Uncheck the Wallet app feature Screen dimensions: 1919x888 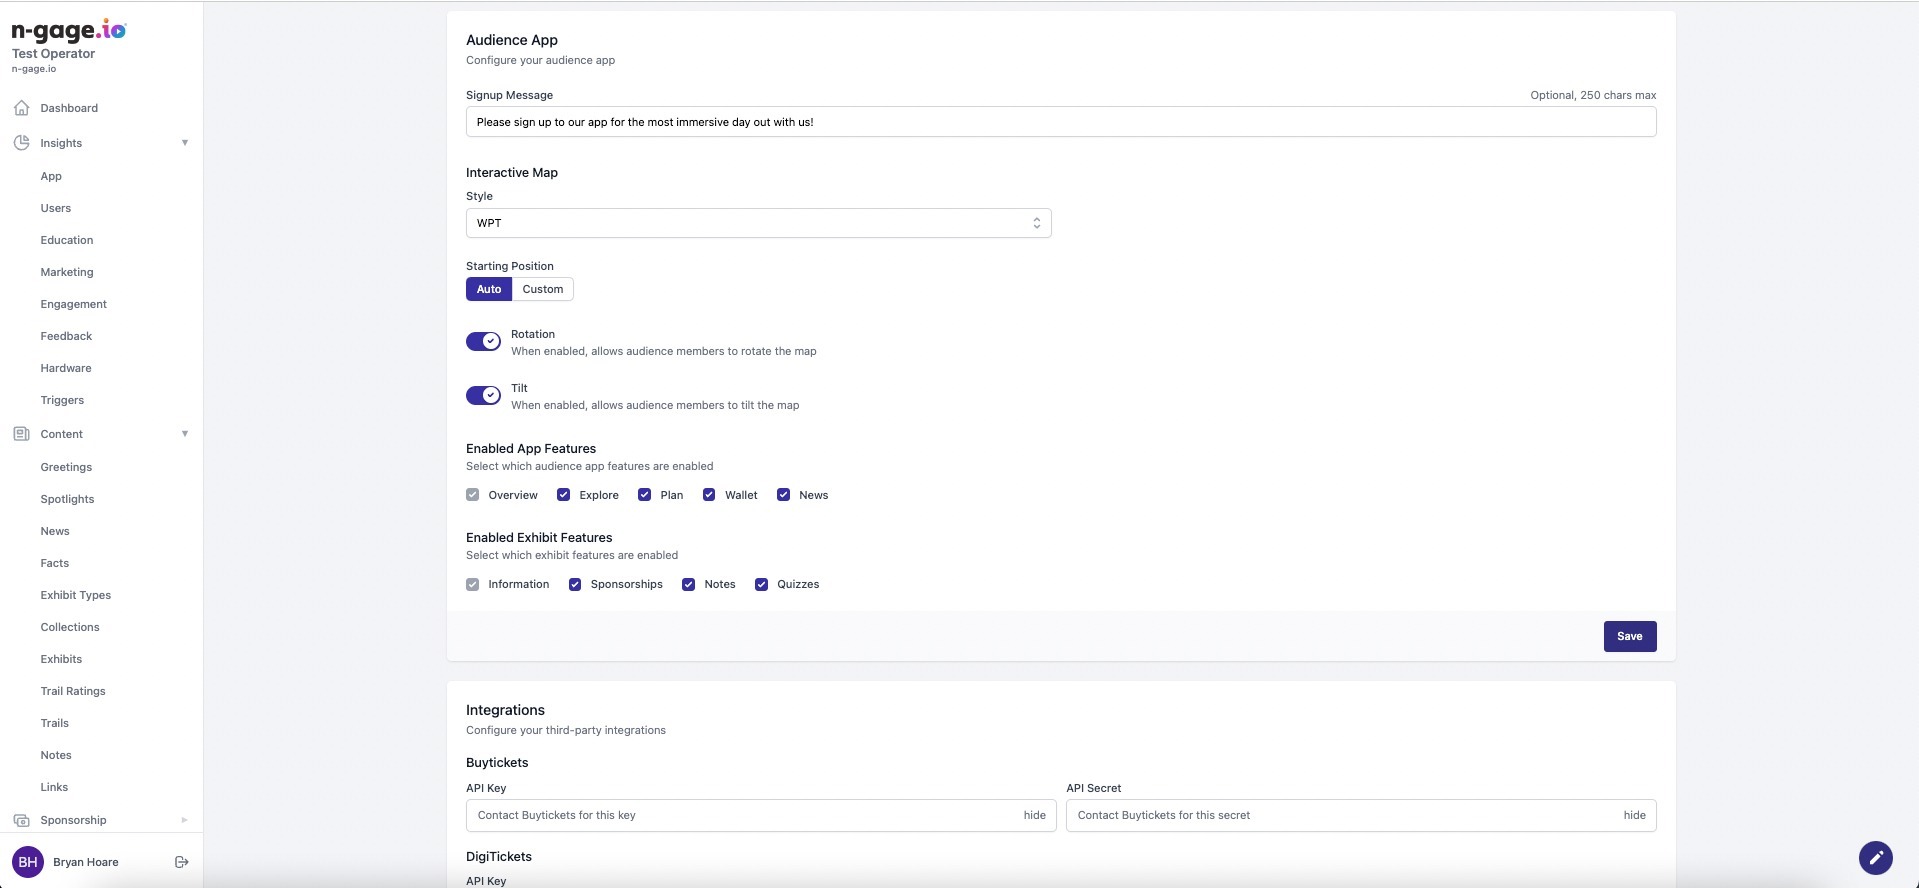pos(709,495)
